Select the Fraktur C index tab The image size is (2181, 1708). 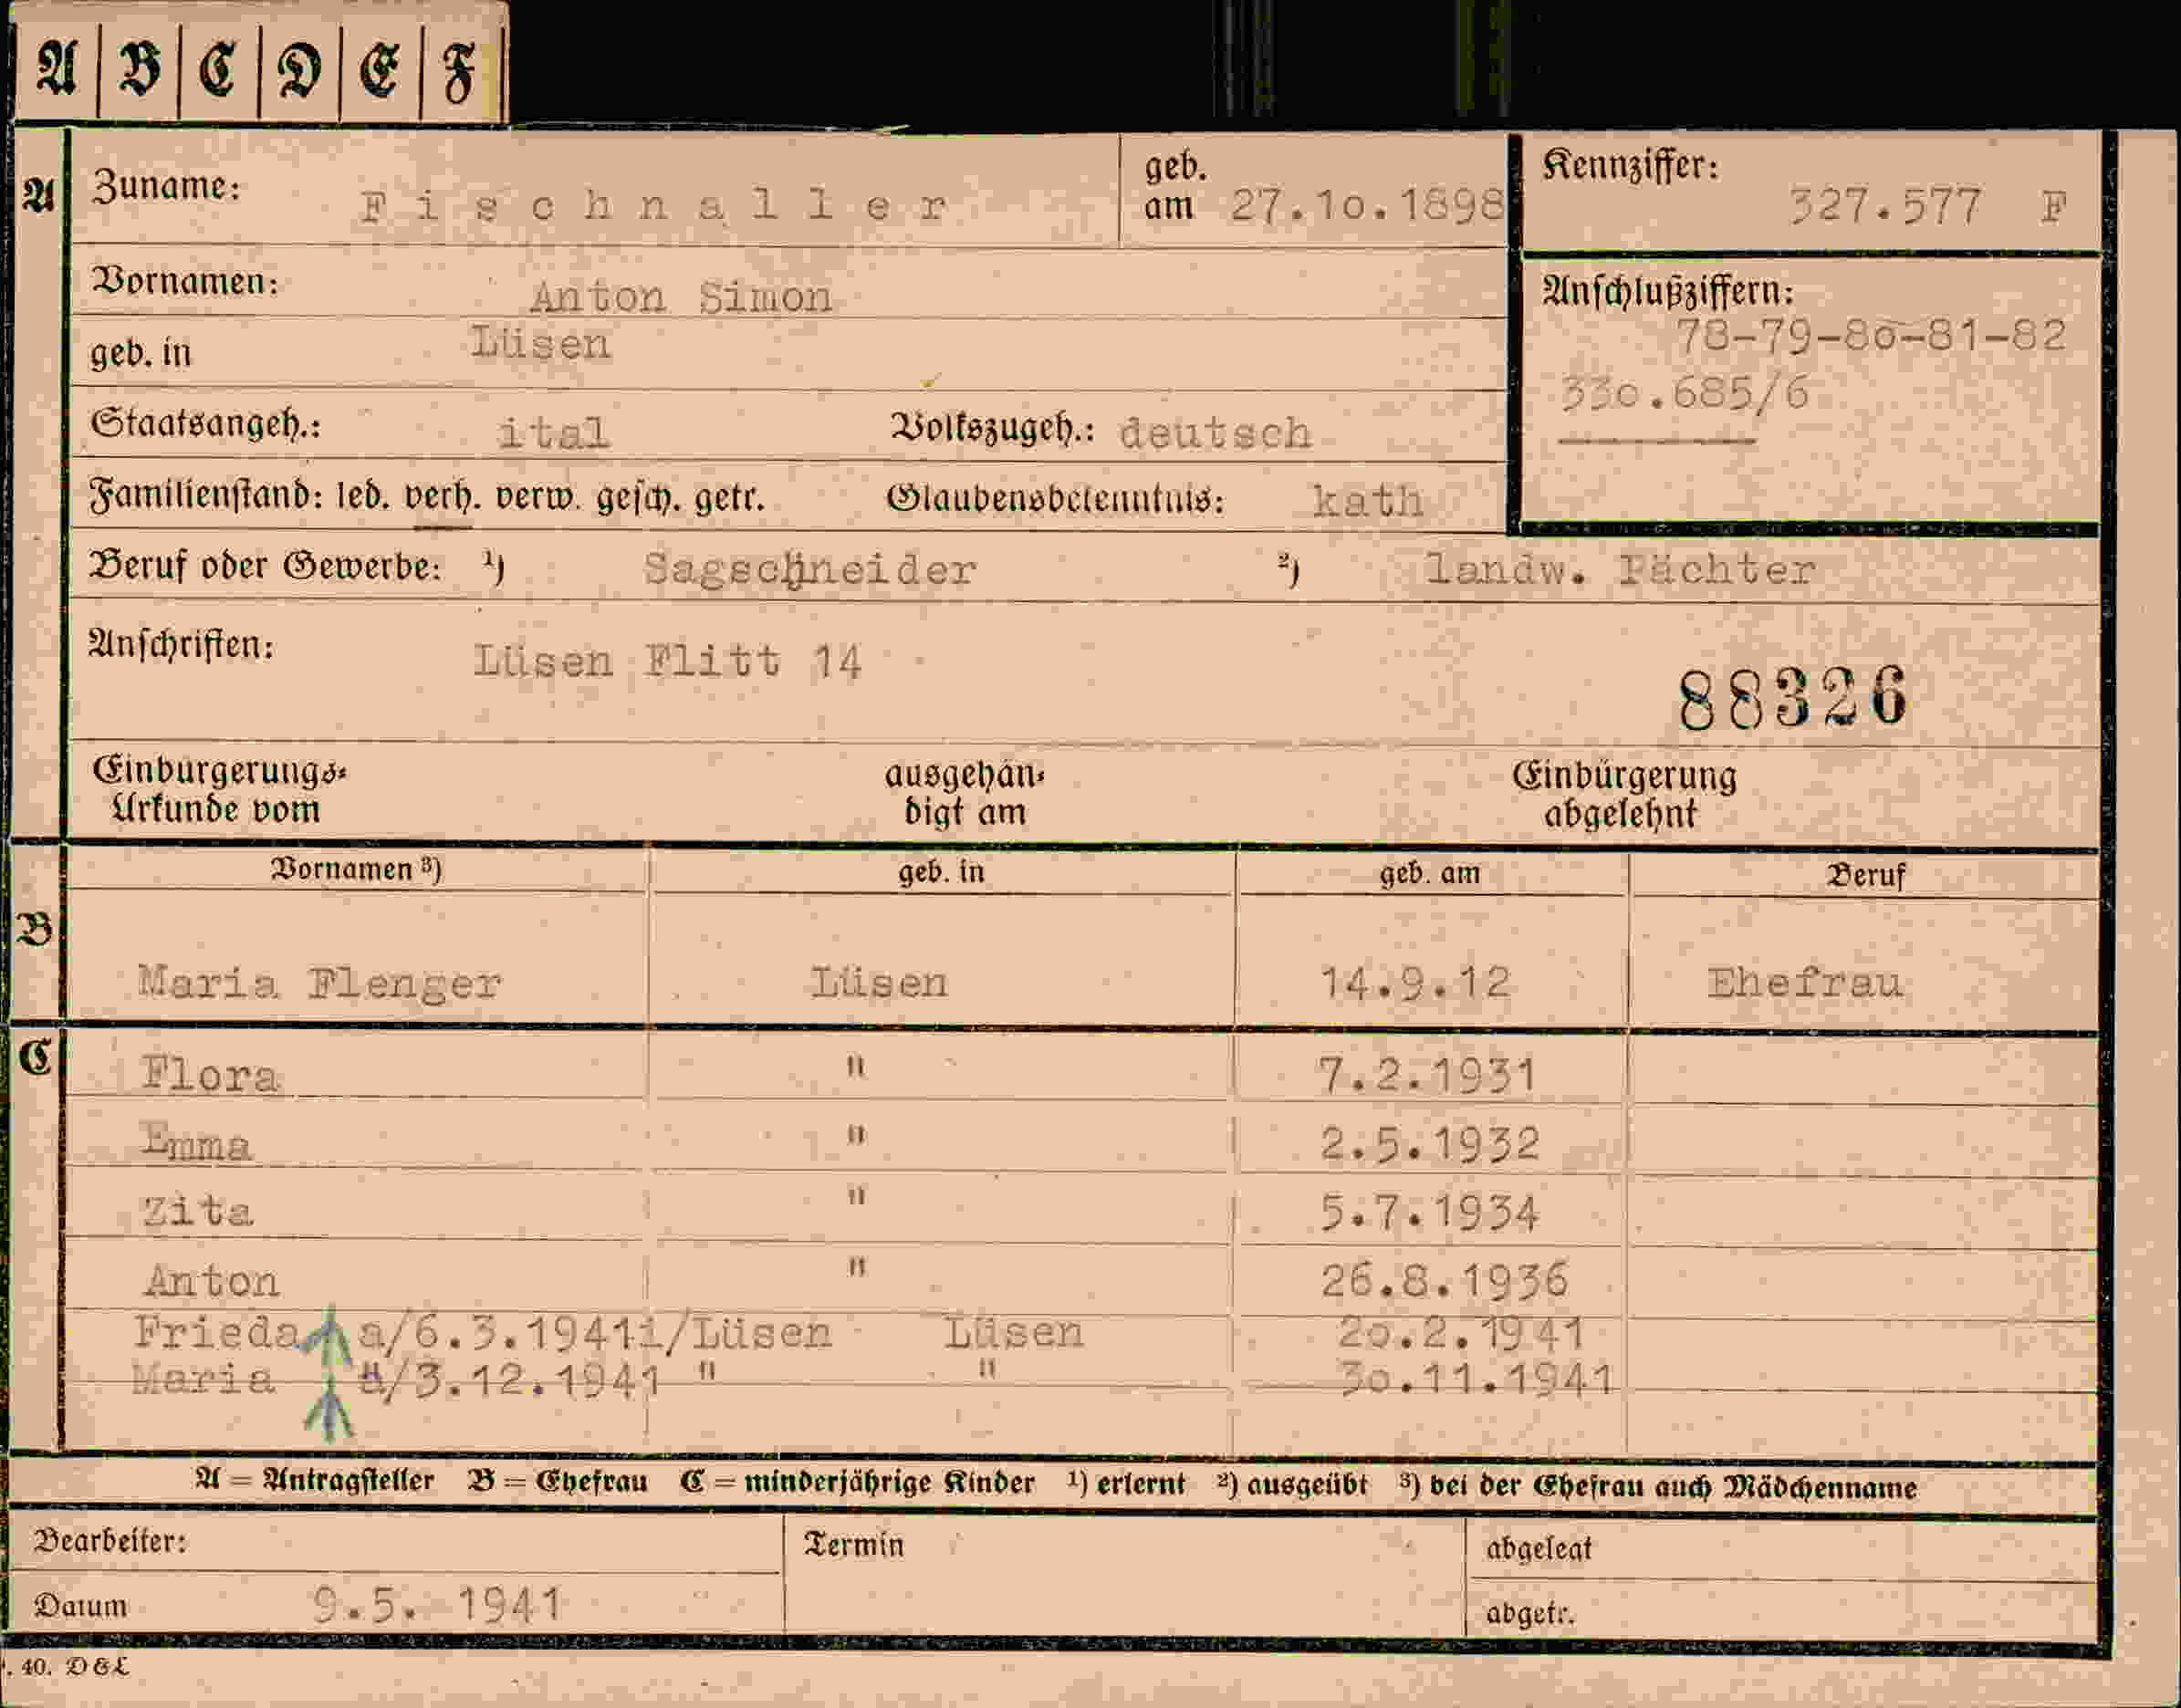(219, 72)
